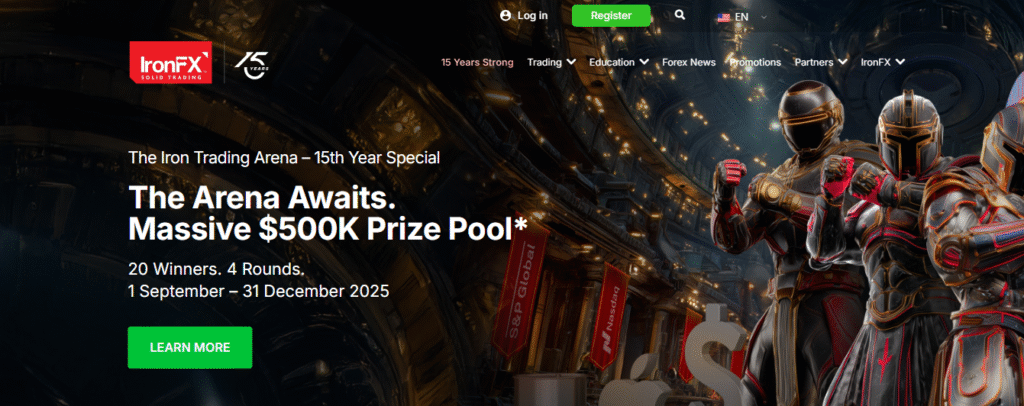1024x406 pixels.
Task: Click the US flag language icon
Action: coord(724,17)
